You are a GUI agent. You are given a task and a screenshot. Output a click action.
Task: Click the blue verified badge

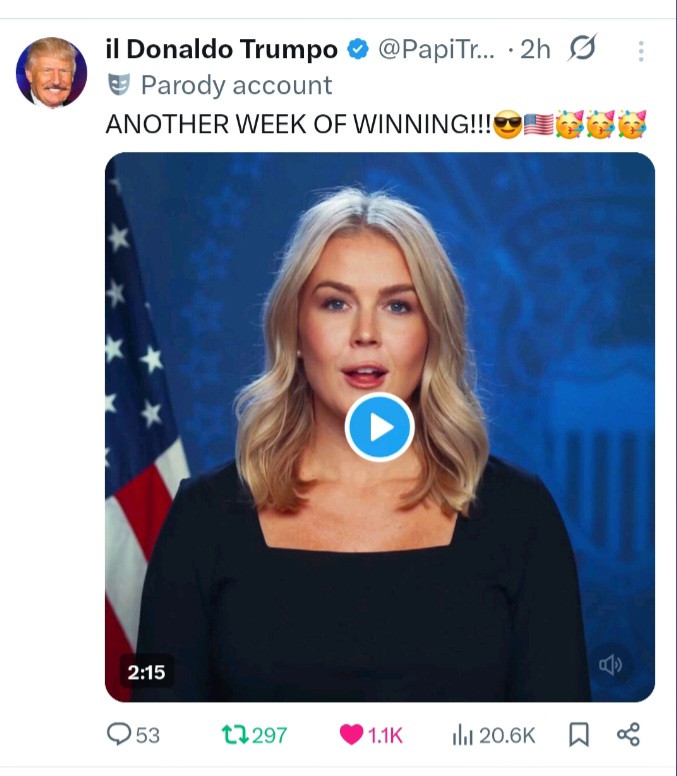pos(356,50)
